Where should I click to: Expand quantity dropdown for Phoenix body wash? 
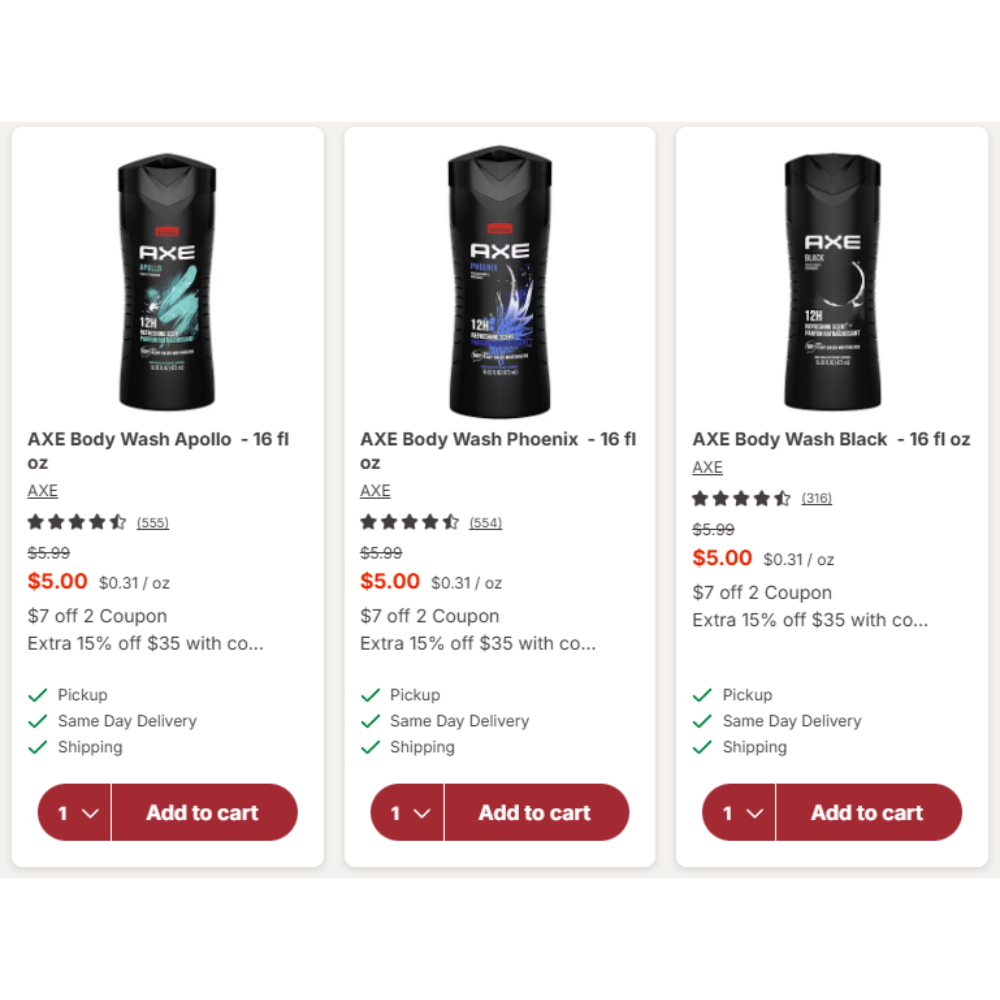coord(408,812)
